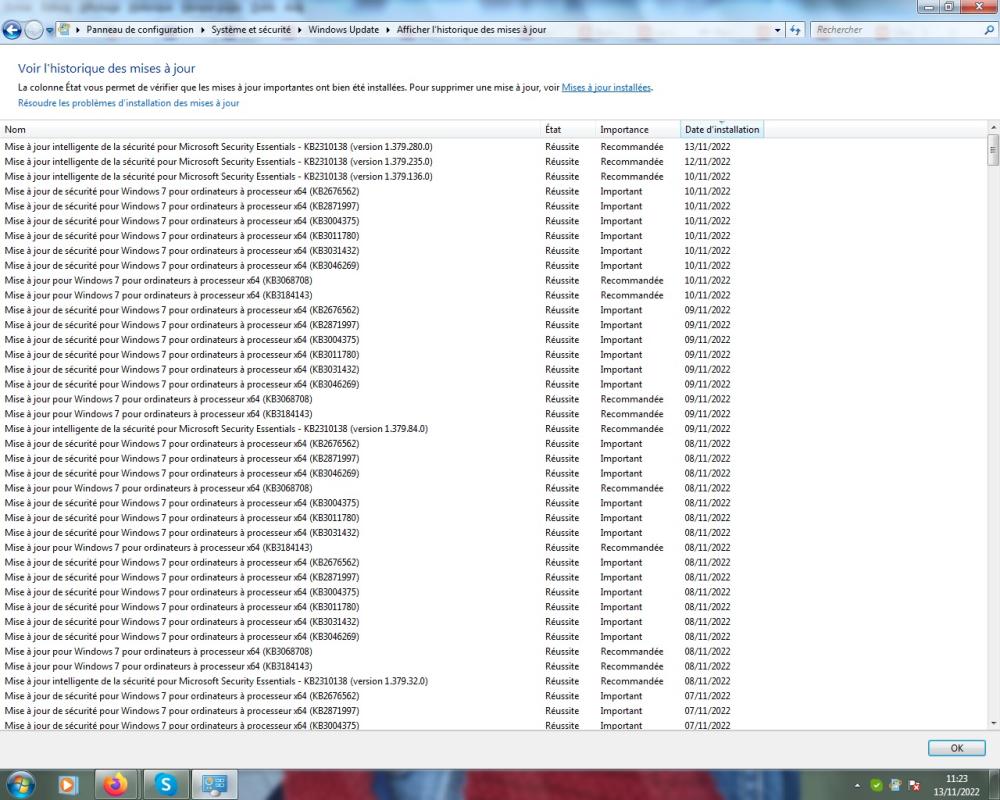The height and width of the screenshot is (800, 1000).
Task: Click the OK button
Action: coord(957,748)
